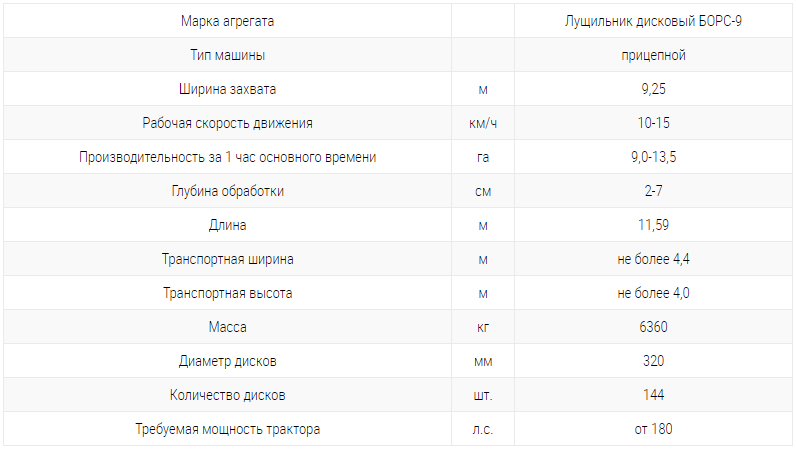Select the 144 disc count value

tap(654, 395)
